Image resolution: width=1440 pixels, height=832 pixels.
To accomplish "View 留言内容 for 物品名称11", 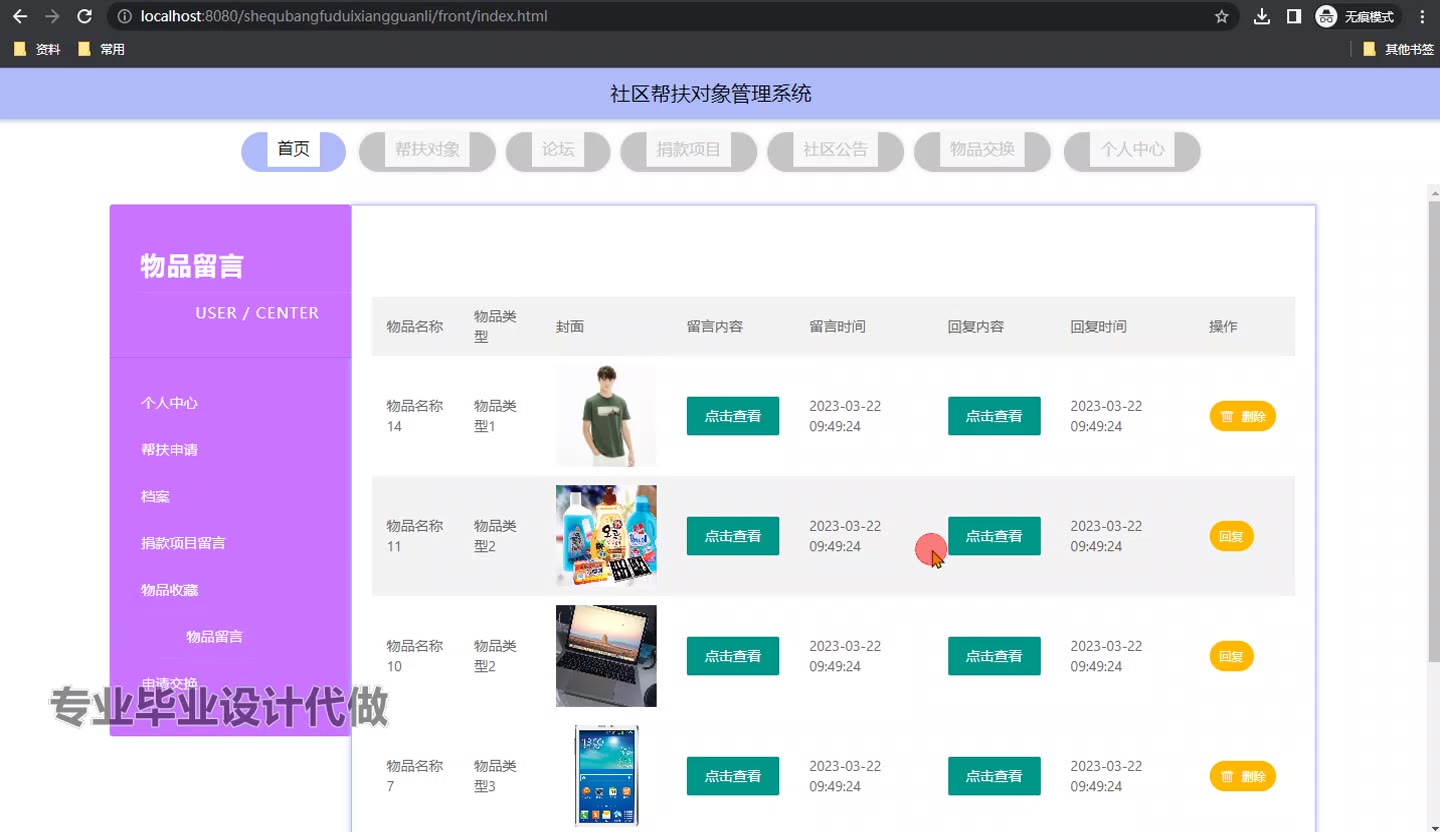I will click(733, 536).
